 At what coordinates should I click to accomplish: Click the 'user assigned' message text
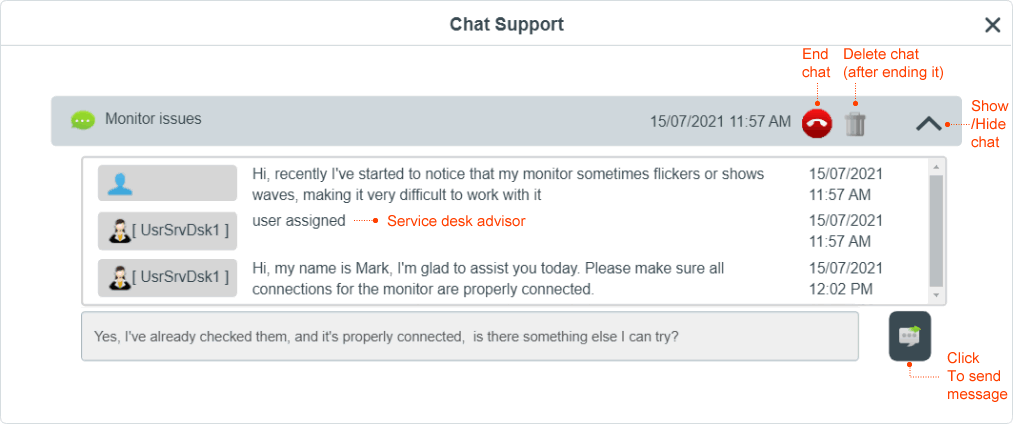[299, 221]
